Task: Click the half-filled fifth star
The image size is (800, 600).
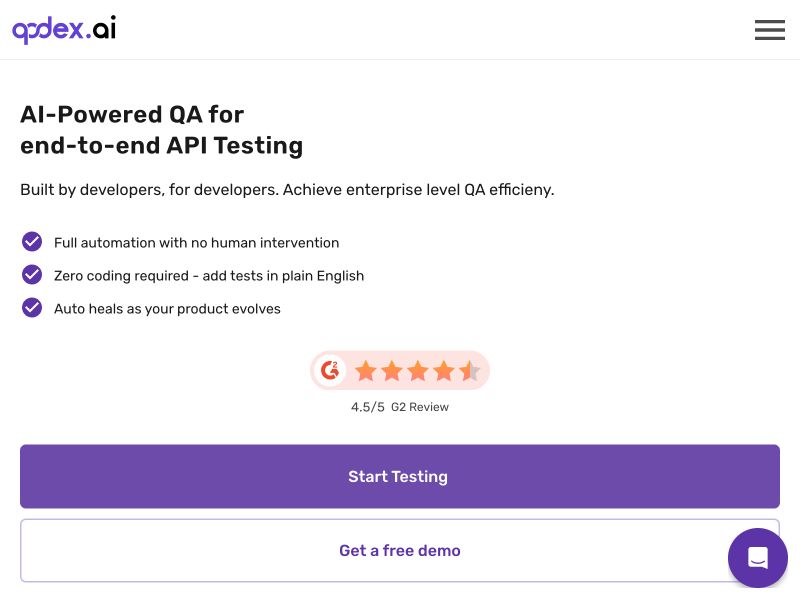Action: coord(470,370)
